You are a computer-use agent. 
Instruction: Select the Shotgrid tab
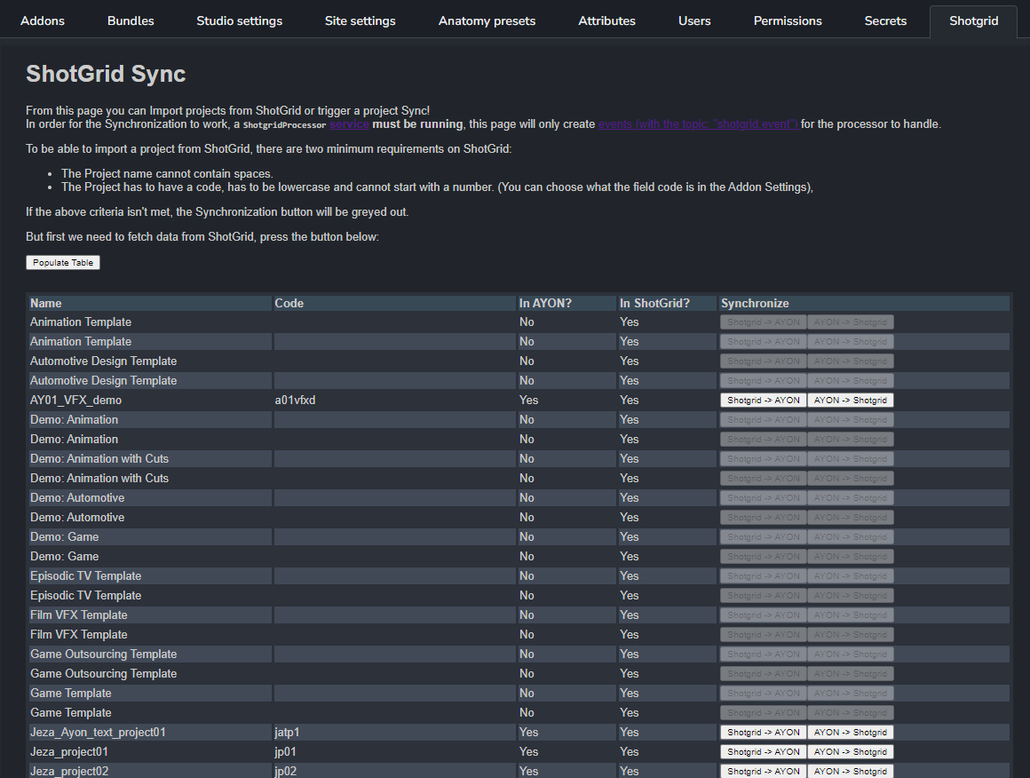pyautogui.click(x=973, y=21)
